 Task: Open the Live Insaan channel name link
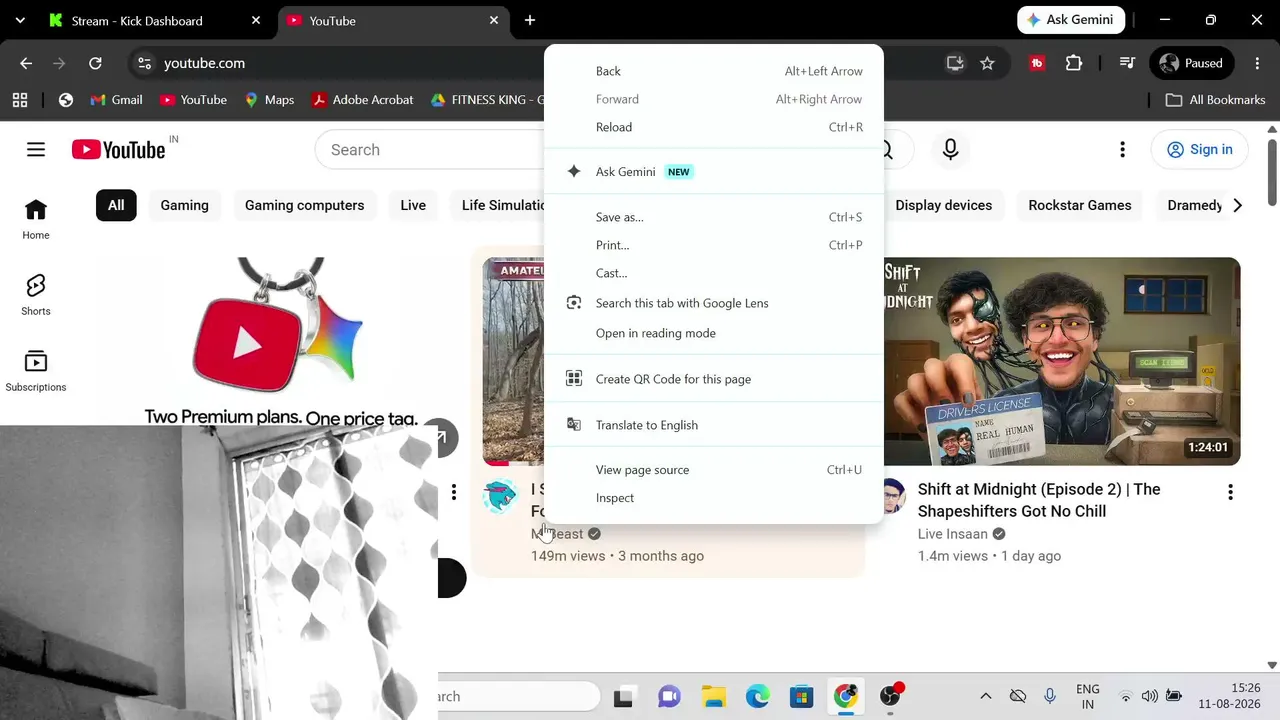point(953,534)
